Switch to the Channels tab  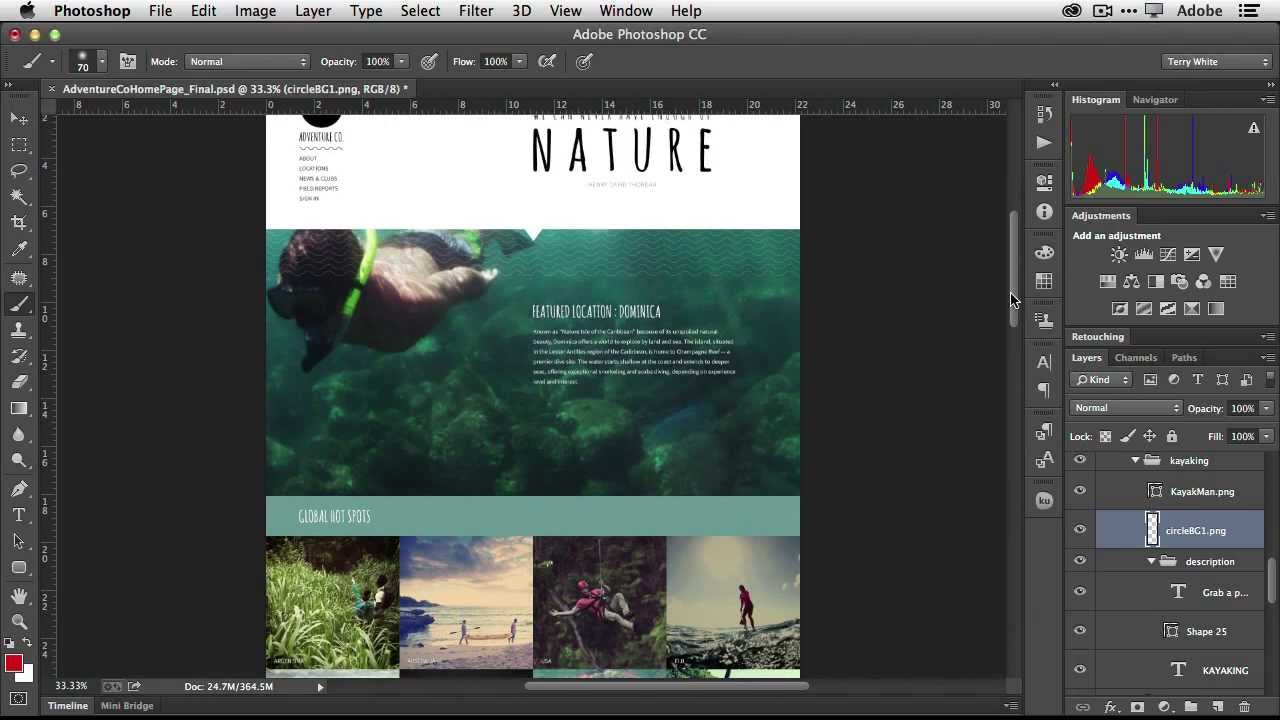pyautogui.click(x=1135, y=358)
